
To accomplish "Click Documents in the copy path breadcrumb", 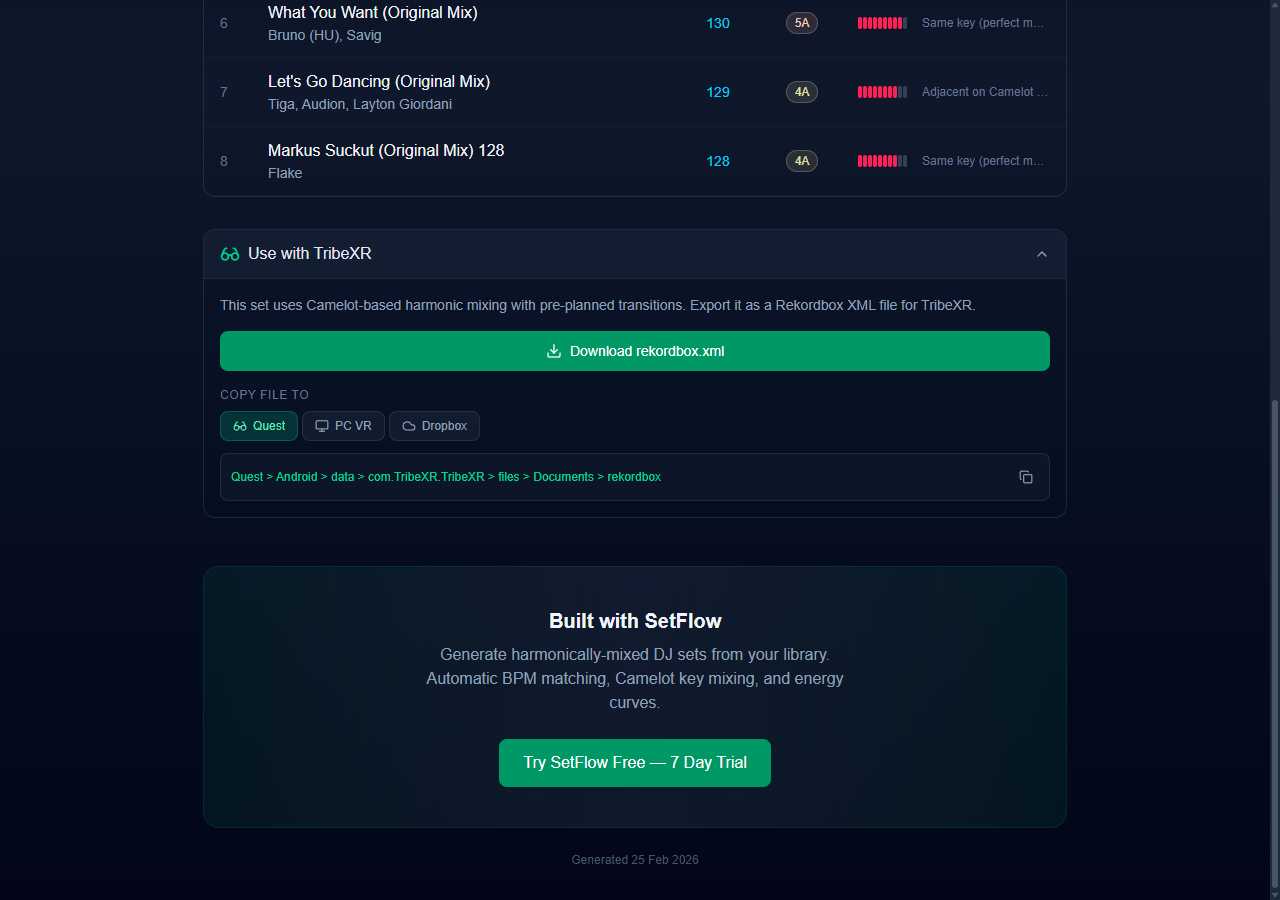I will [563, 477].
